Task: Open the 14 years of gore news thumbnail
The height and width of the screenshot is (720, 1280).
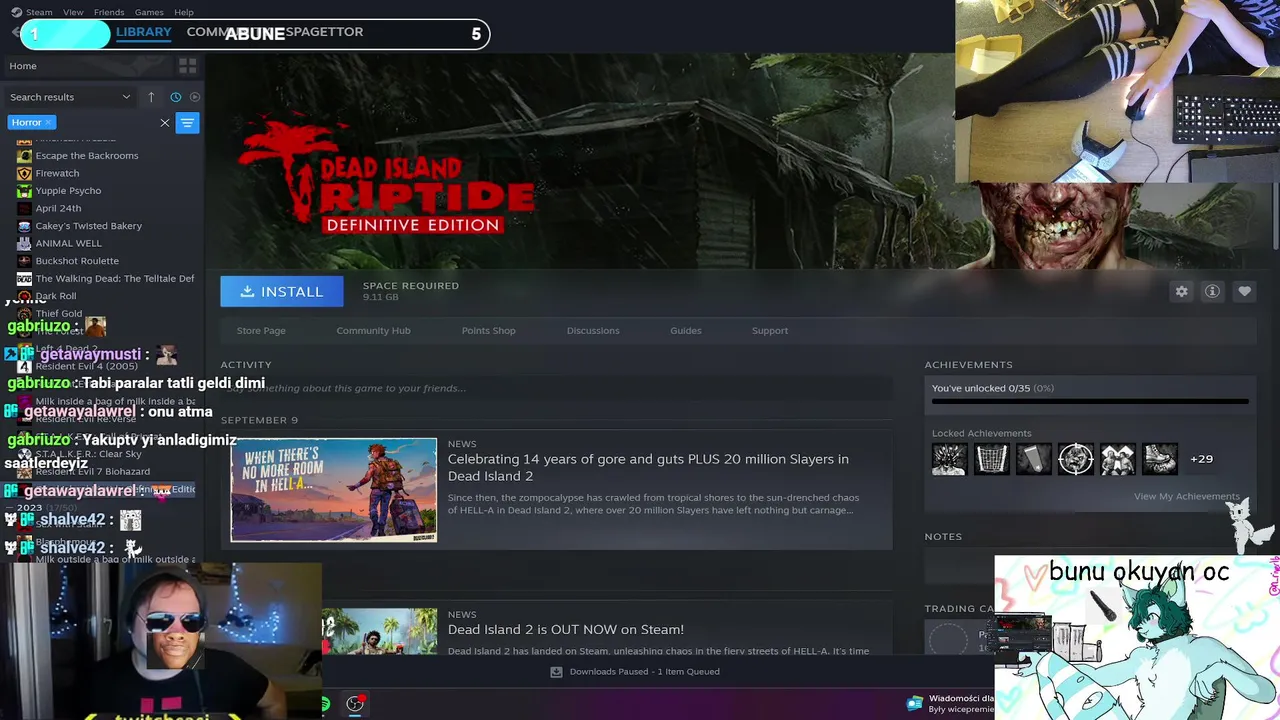Action: click(333, 490)
